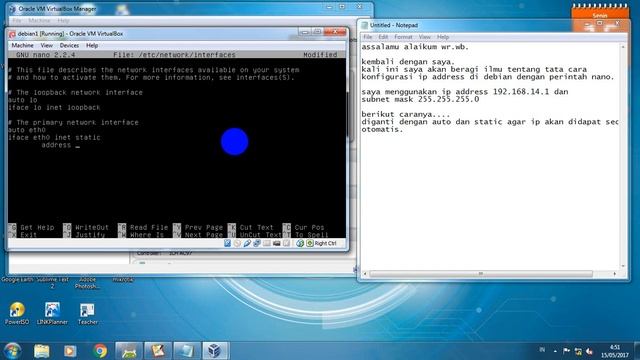
Task: Open the Teacher desktop shortcut
Action: click(87, 313)
